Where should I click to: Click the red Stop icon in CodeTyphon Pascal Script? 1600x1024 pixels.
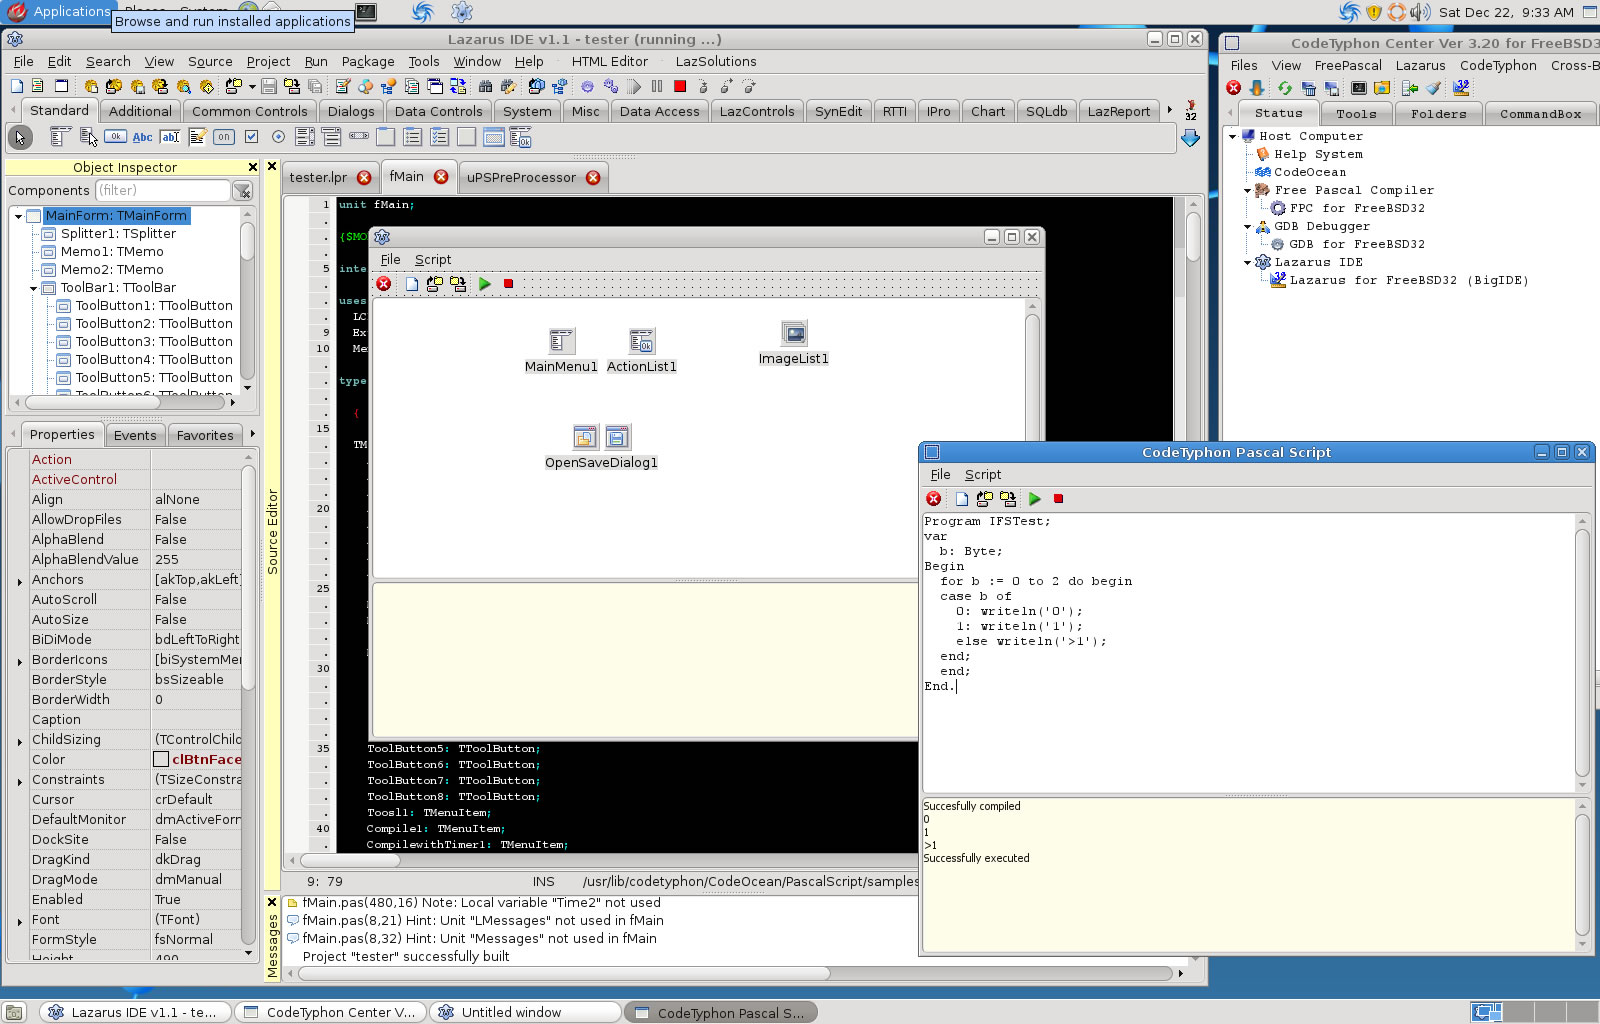(1058, 499)
